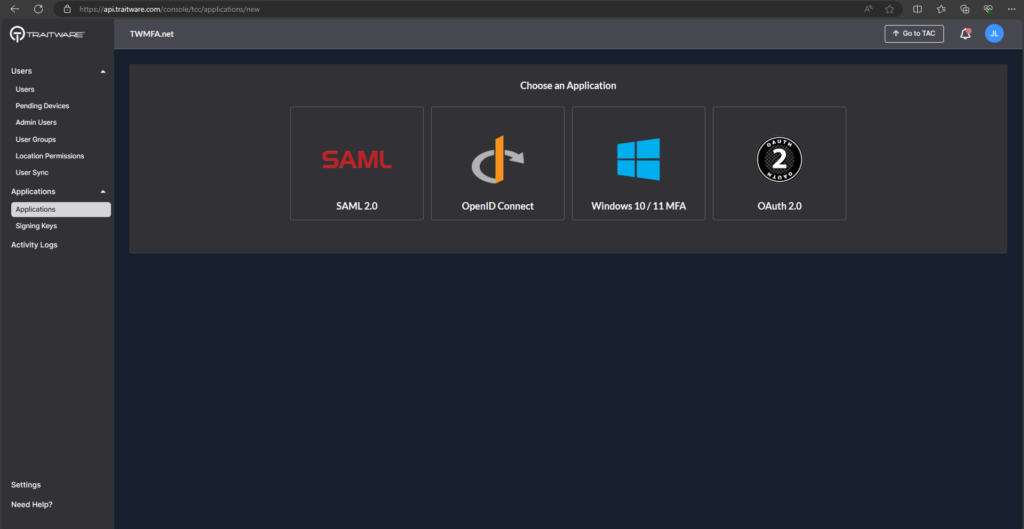This screenshot has height=529, width=1024.
Task: Open the Read aloud icon in address bar
Action: [x=868, y=9]
